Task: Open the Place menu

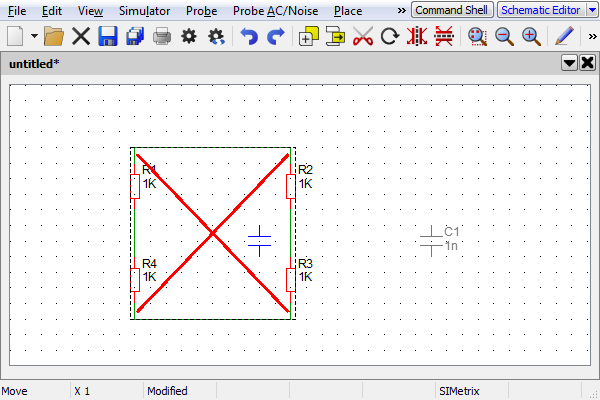Action: (348, 10)
